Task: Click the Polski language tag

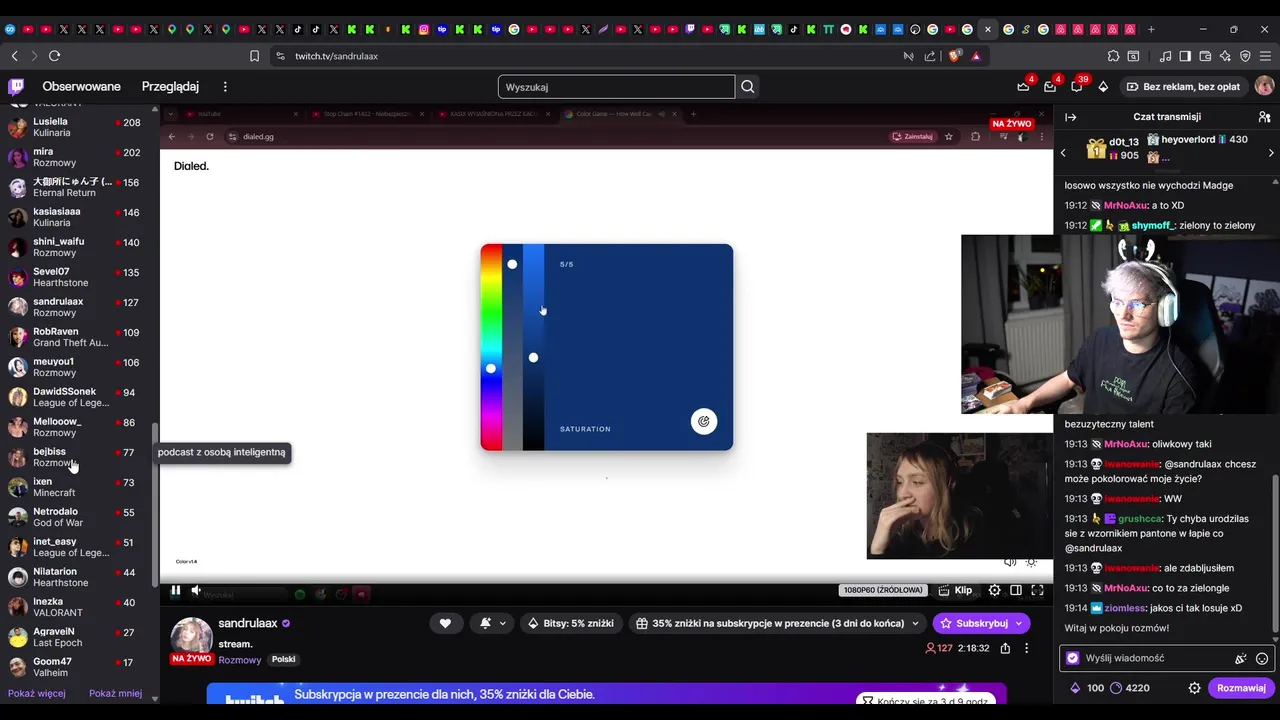Action: pyautogui.click(x=284, y=660)
